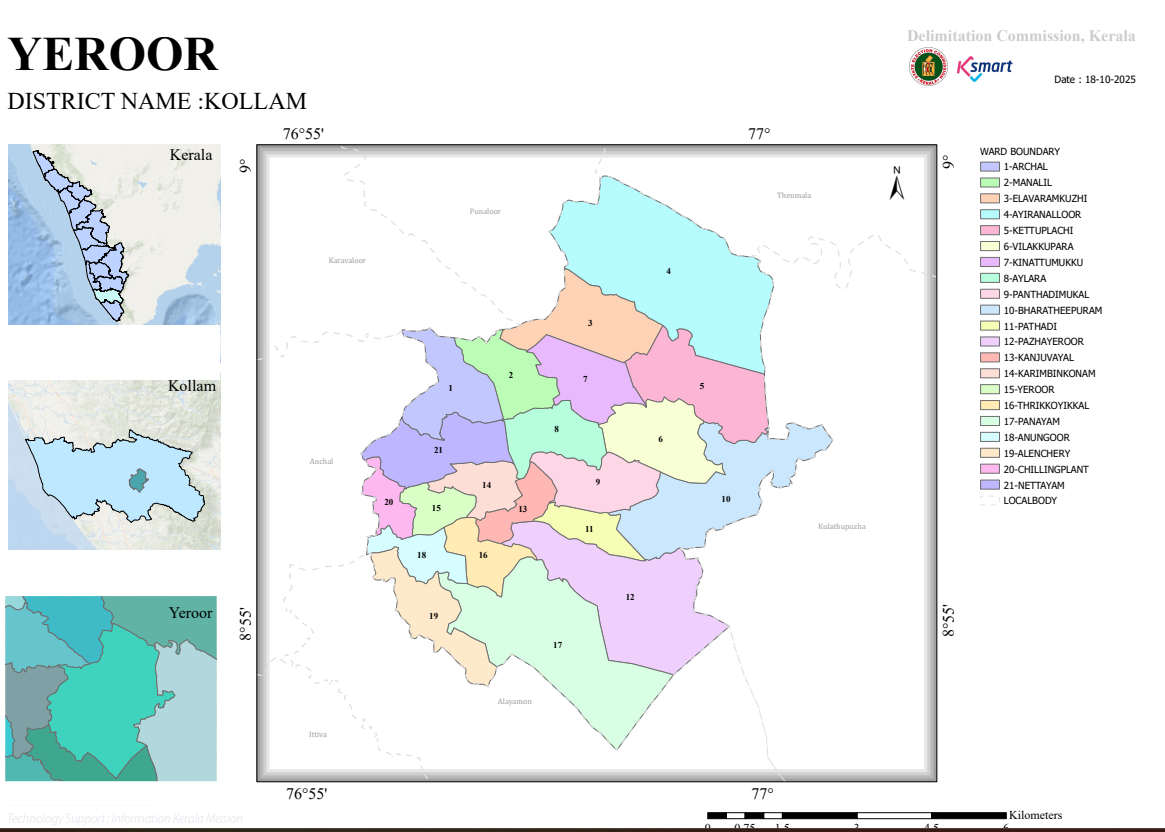The image size is (1165, 832).
Task: Click ward 17 Panayam area on map
Action: tap(557, 645)
